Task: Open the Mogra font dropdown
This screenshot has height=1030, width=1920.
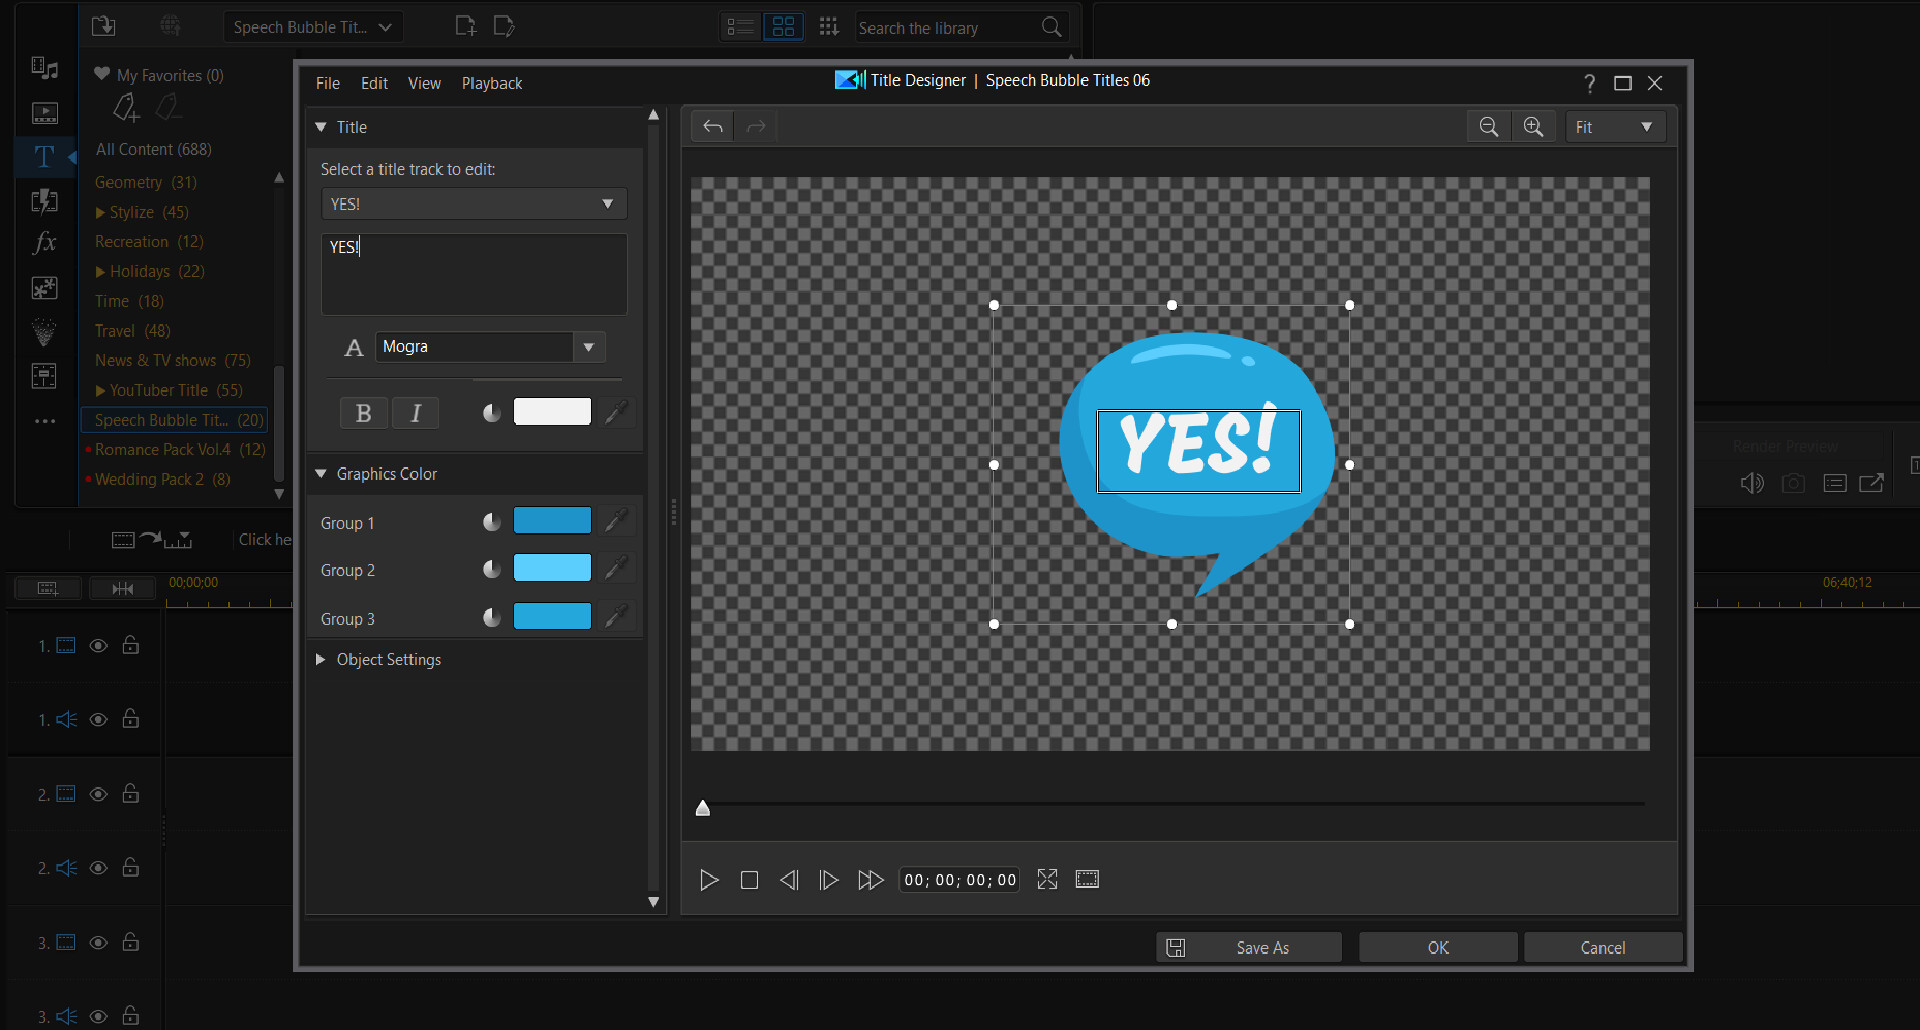Action: point(589,347)
